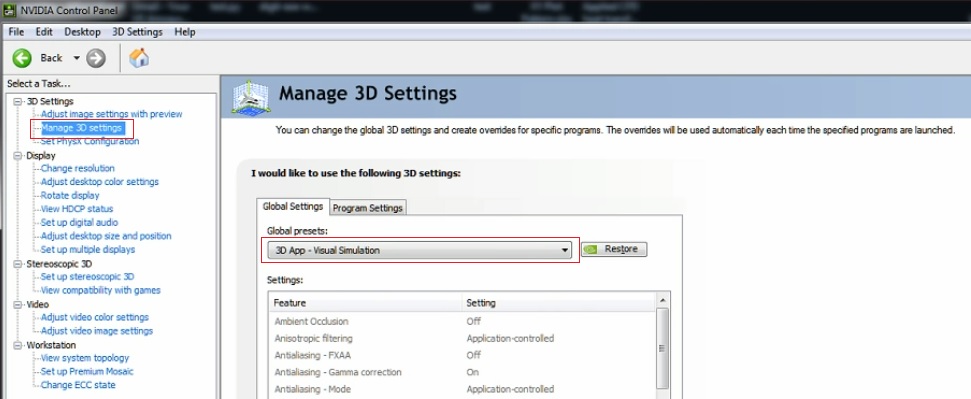This screenshot has width=971, height=399.
Task: Collapse the 3D Settings tree node
Action: tap(17, 101)
